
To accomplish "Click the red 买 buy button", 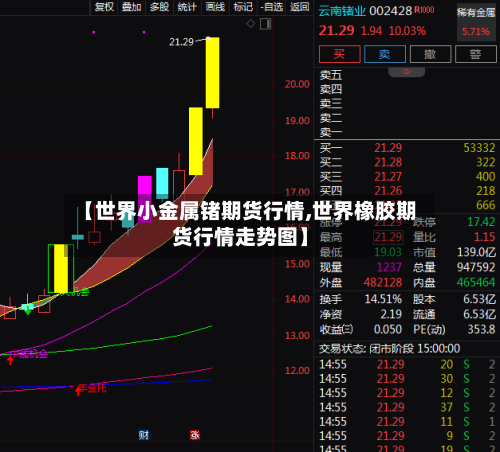I will (x=340, y=54).
